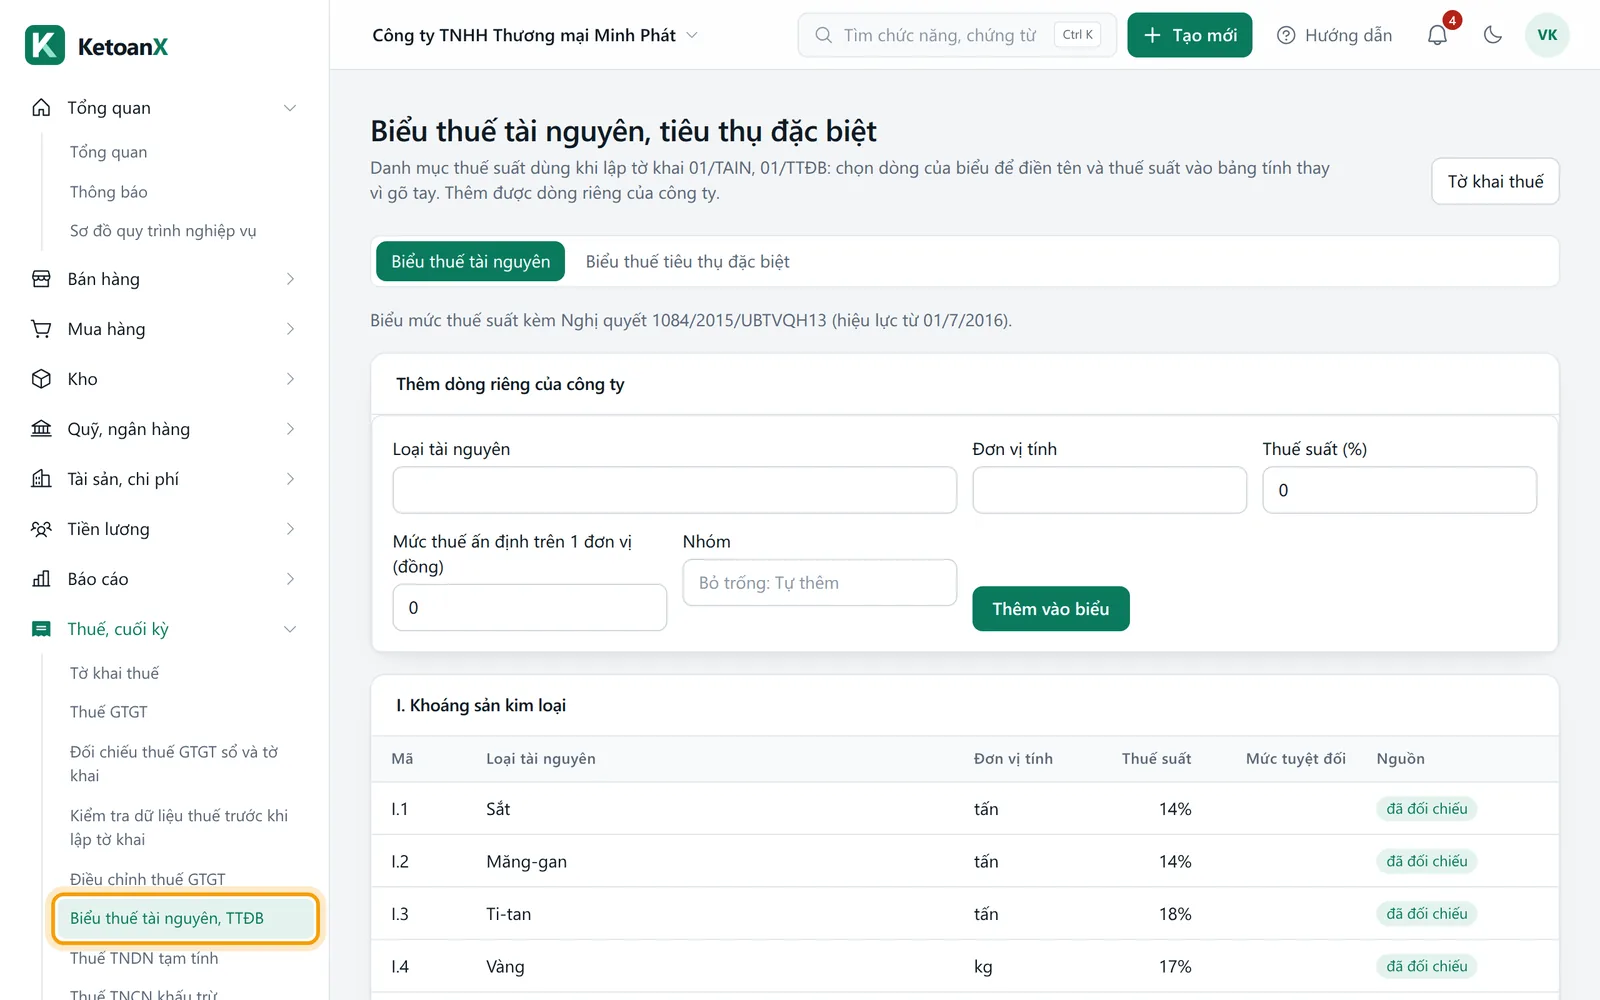Select the Biểu thuế tài nguyên tab

(x=470, y=261)
